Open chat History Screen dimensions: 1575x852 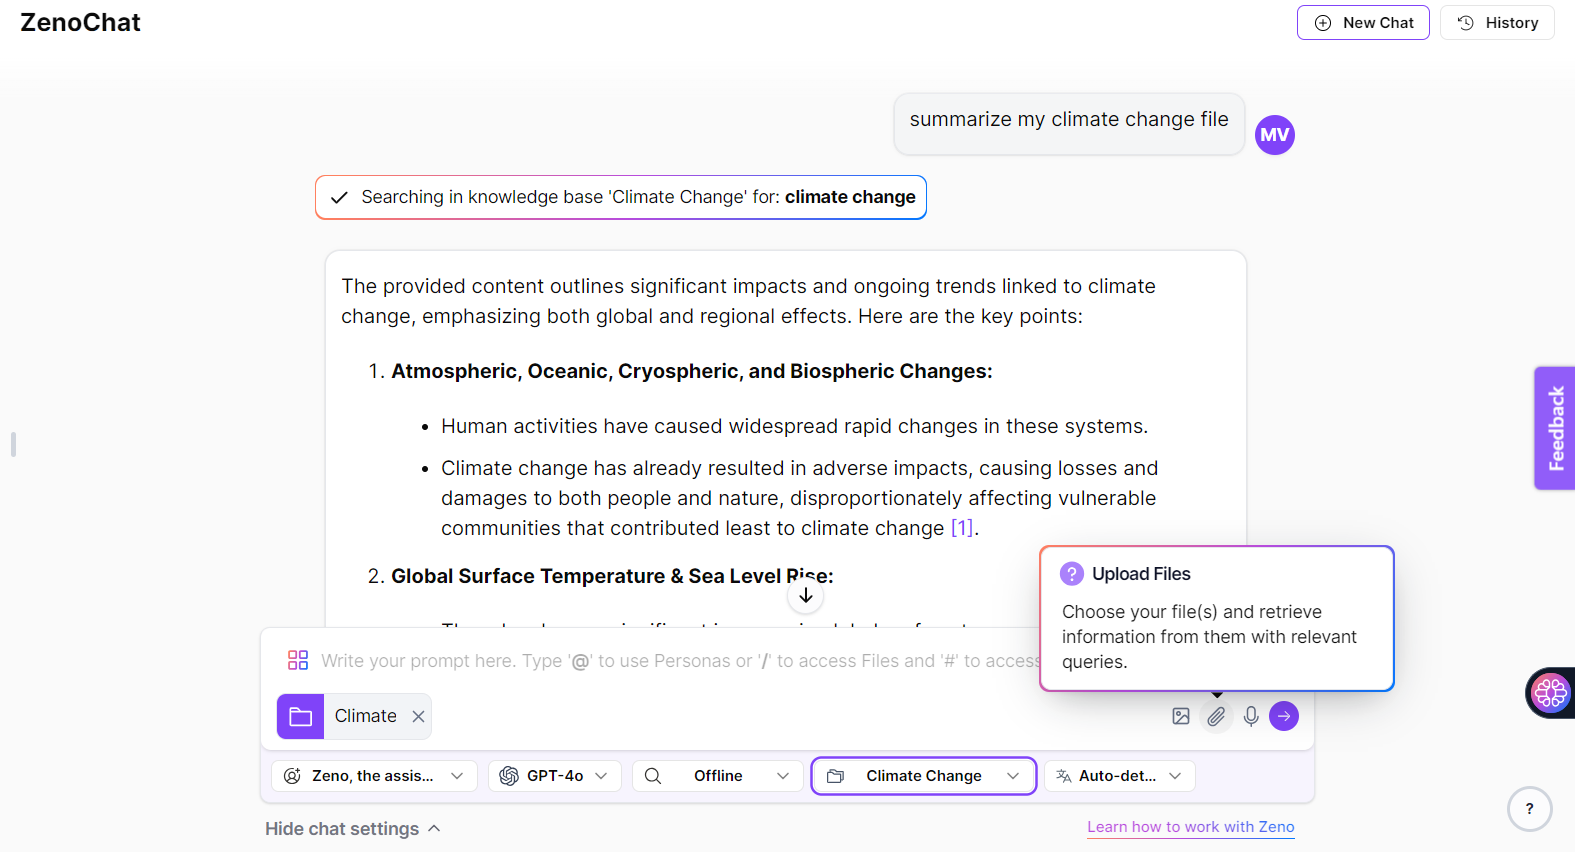1497,23
